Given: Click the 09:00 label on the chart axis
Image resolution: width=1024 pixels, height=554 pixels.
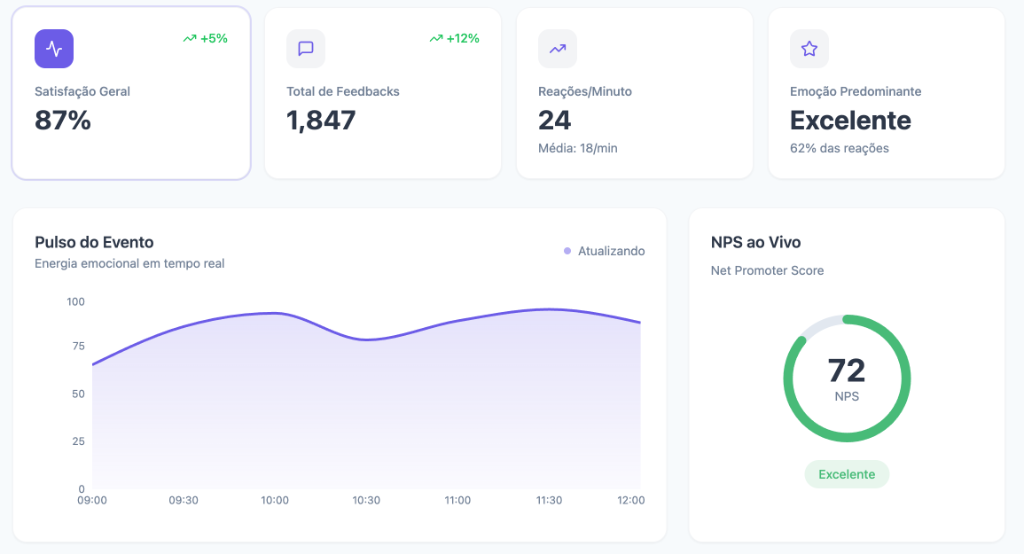Looking at the screenshot, I should (x=92, y=500).
